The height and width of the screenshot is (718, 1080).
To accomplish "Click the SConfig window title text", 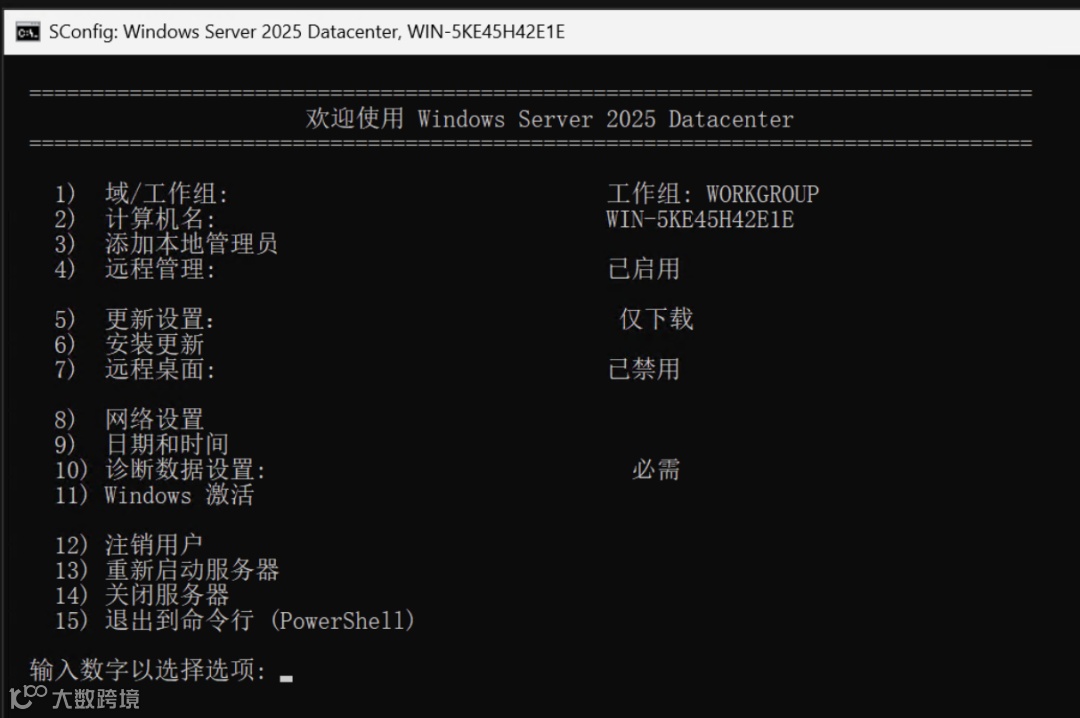I will (x=307, y=32).
